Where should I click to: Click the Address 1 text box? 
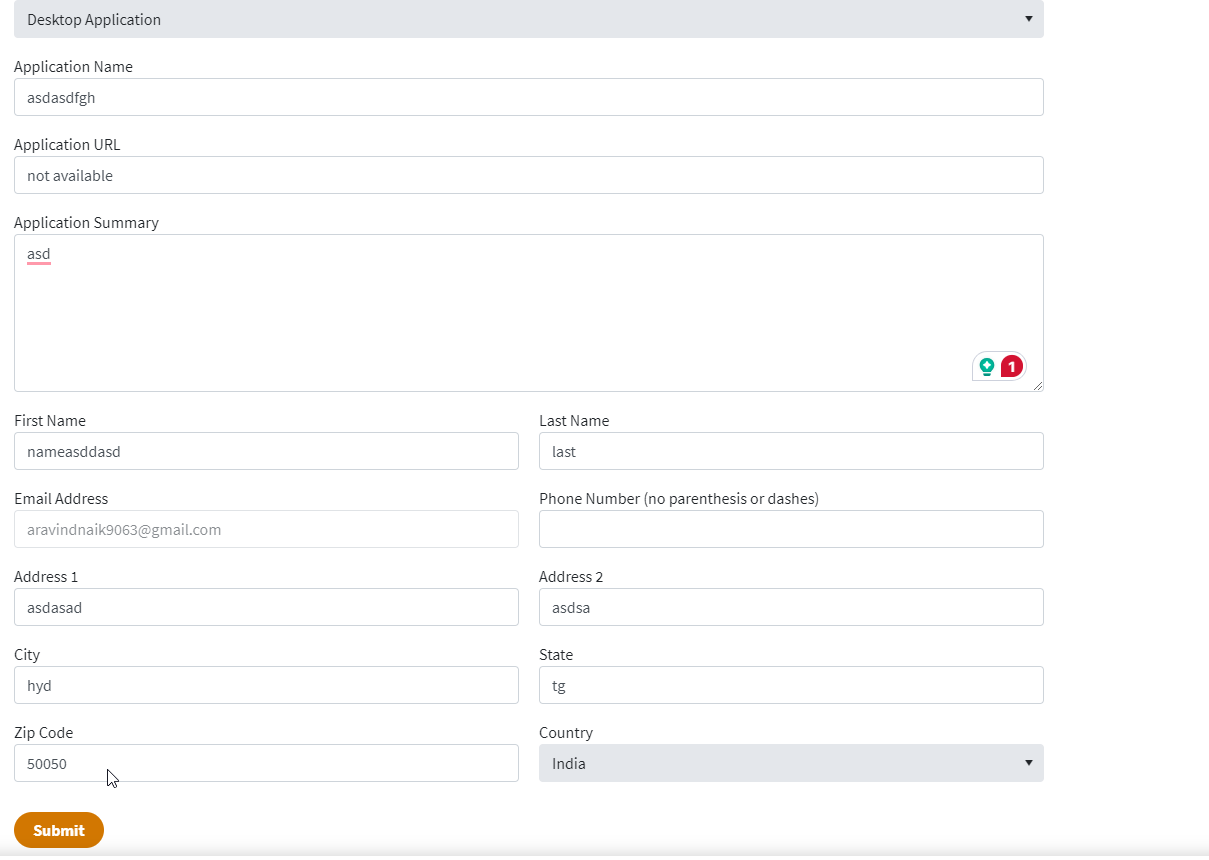click(266, 607)
